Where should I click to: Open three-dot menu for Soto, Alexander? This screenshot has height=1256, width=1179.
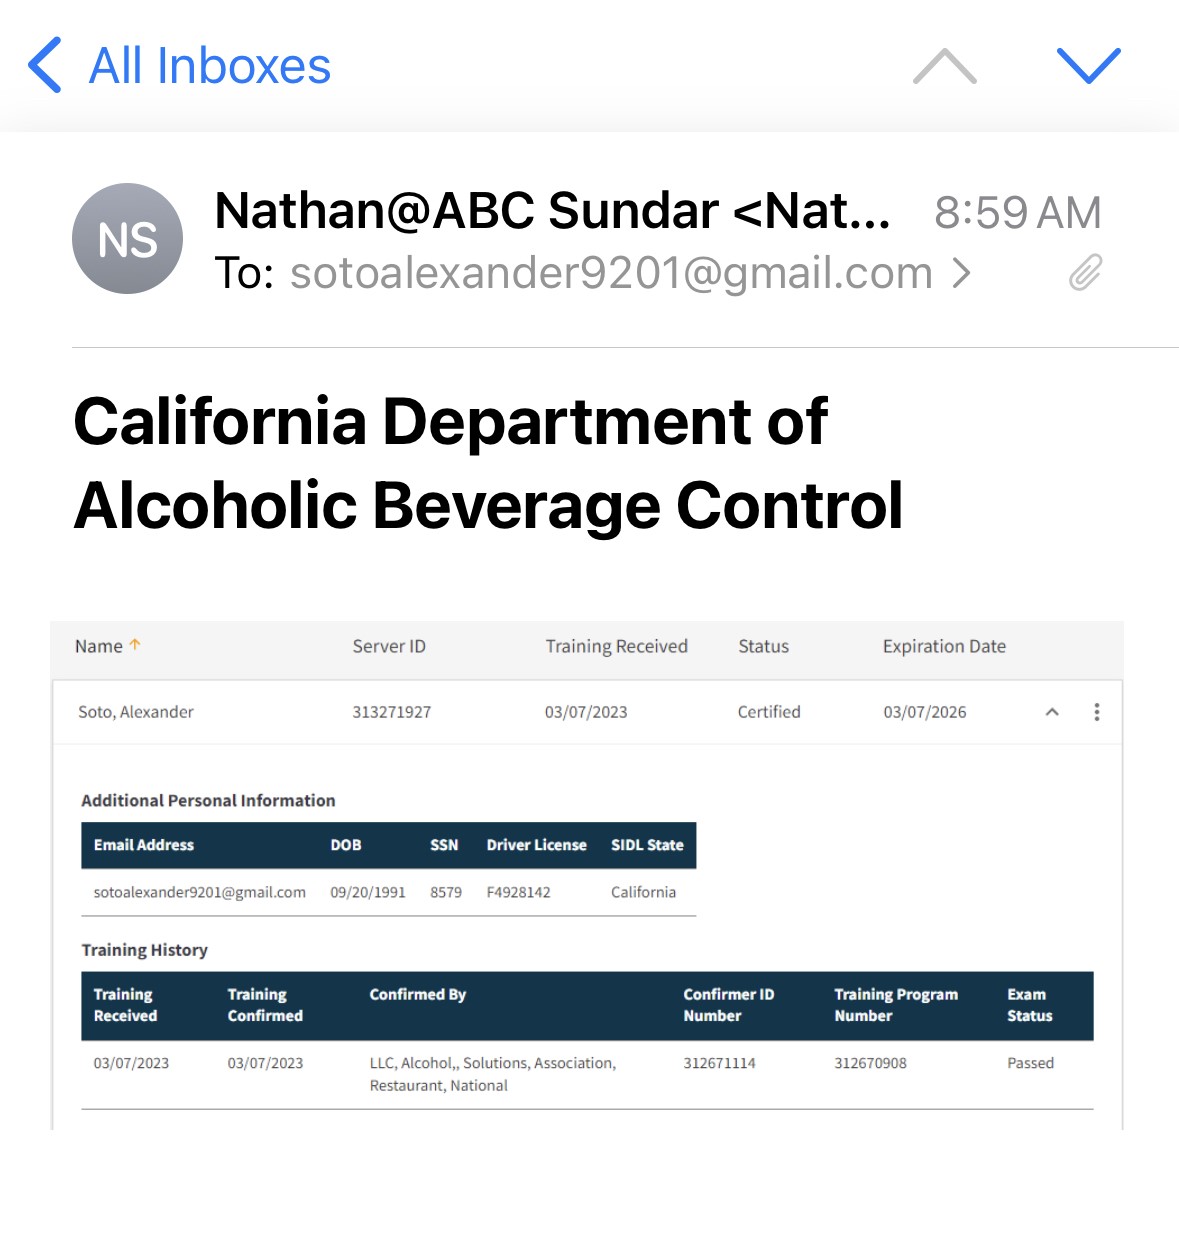(x=1097, y=712)
